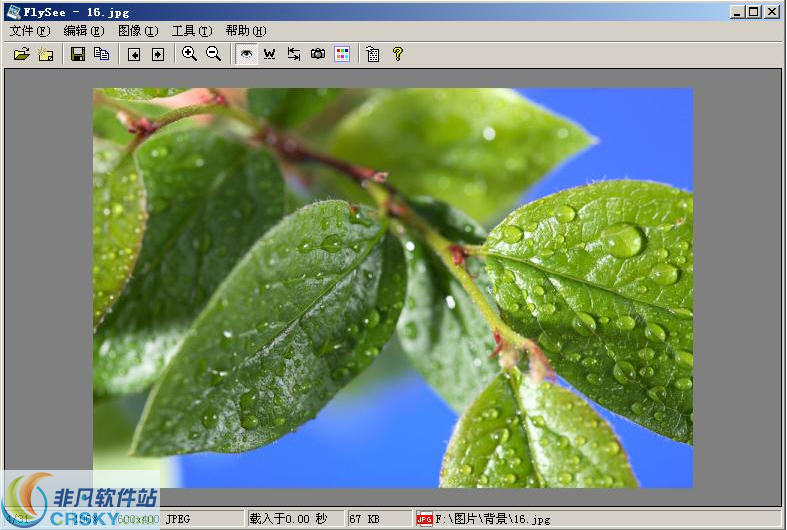The image size is (787, 530).
Task: Open the color grid thumbnails icon
Action: pos(342,54)
